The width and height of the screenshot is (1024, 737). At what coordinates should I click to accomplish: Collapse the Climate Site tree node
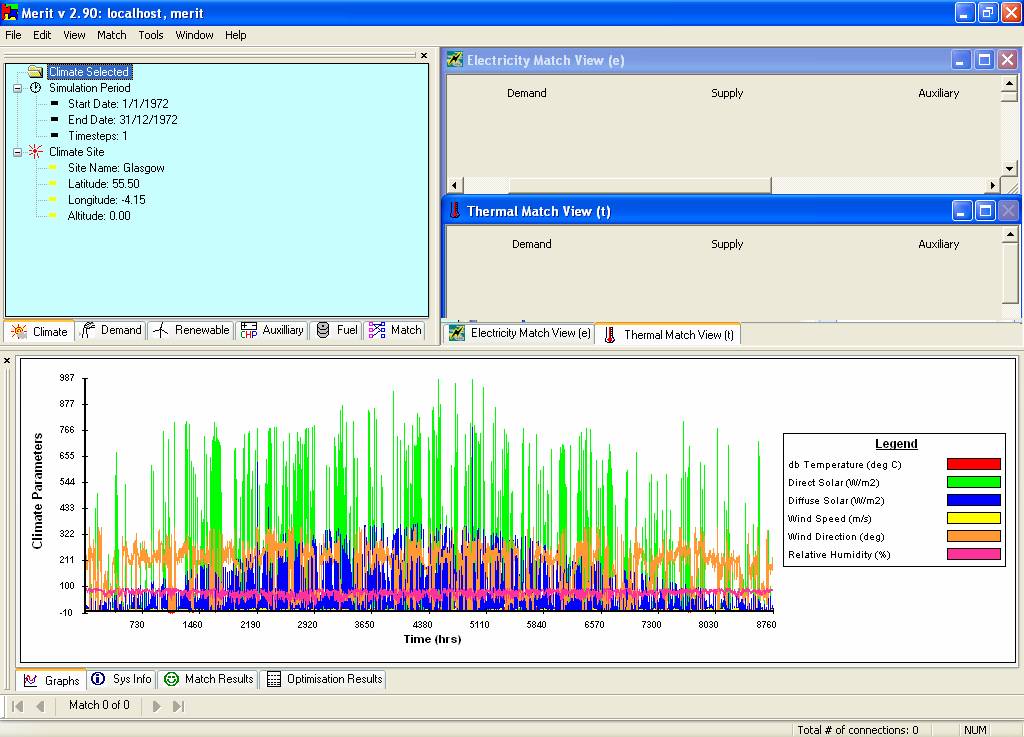pyautogui.click(x=18, y=152)
